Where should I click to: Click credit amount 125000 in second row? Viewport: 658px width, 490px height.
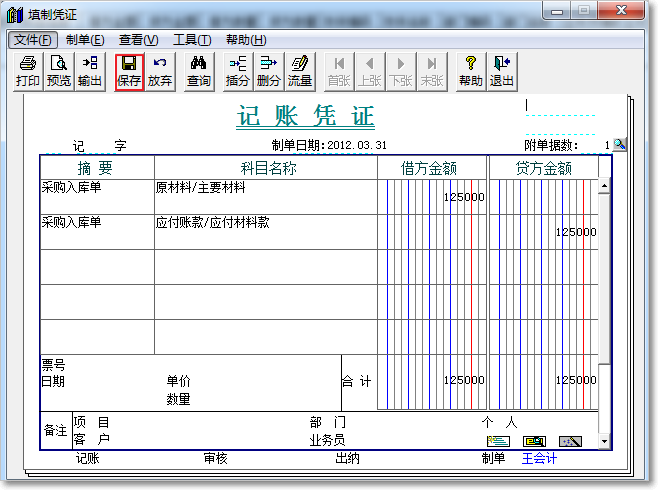(576, 232)
